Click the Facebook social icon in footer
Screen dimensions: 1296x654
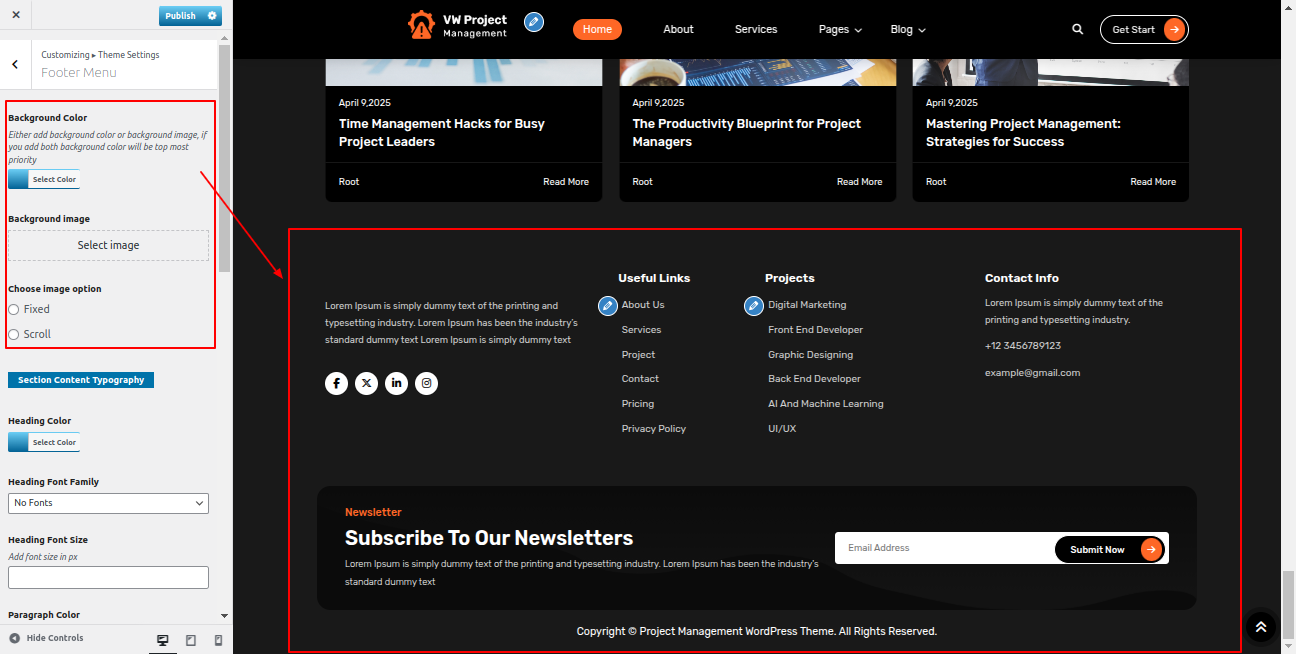[336, 383]
